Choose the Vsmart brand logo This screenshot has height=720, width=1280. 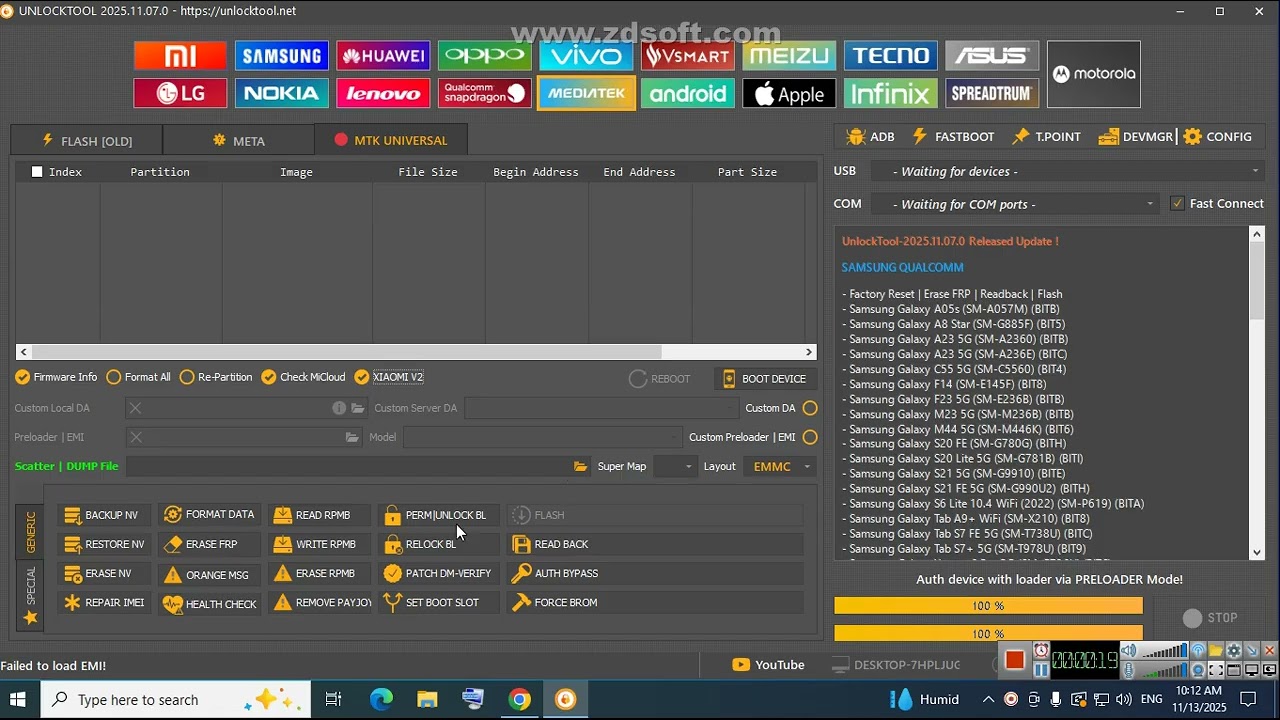(688, 56)
